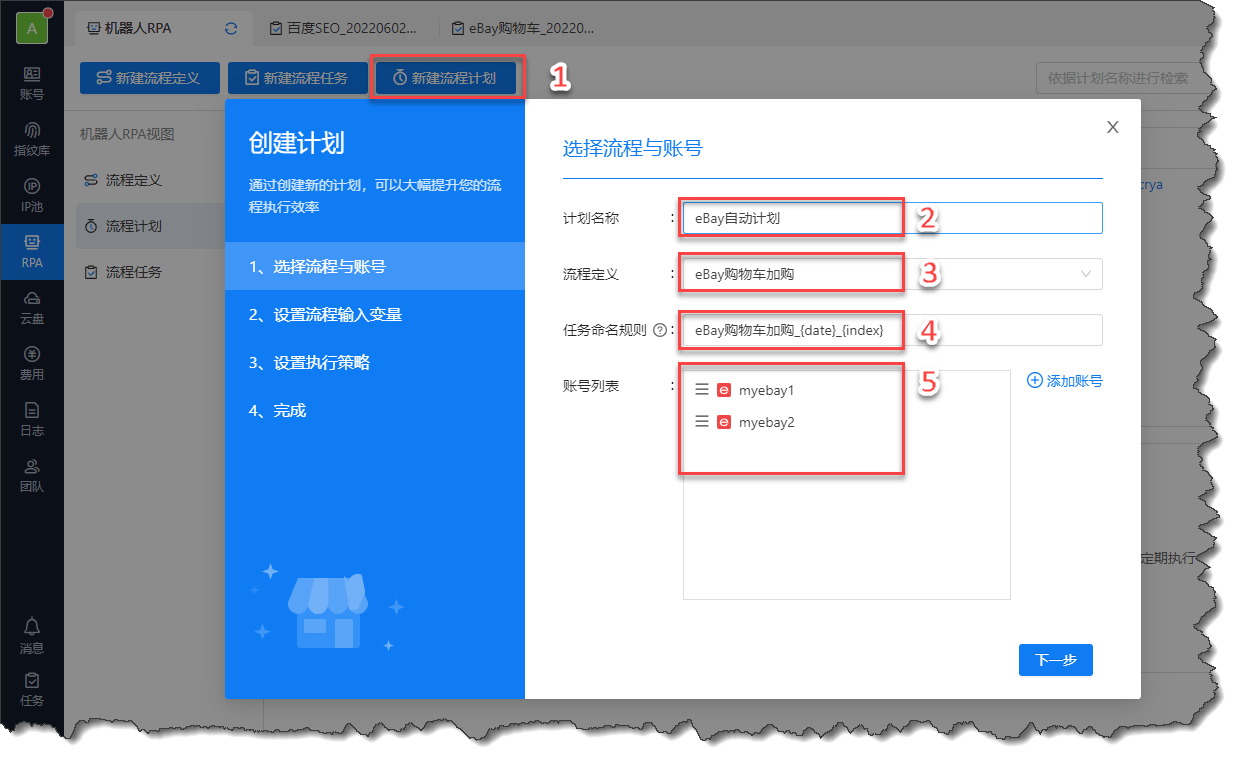Image resolution: width=1240 pixels, height=763 pixels.
Task: Focus the 计划名称 input field
Action: coord(893,218)
